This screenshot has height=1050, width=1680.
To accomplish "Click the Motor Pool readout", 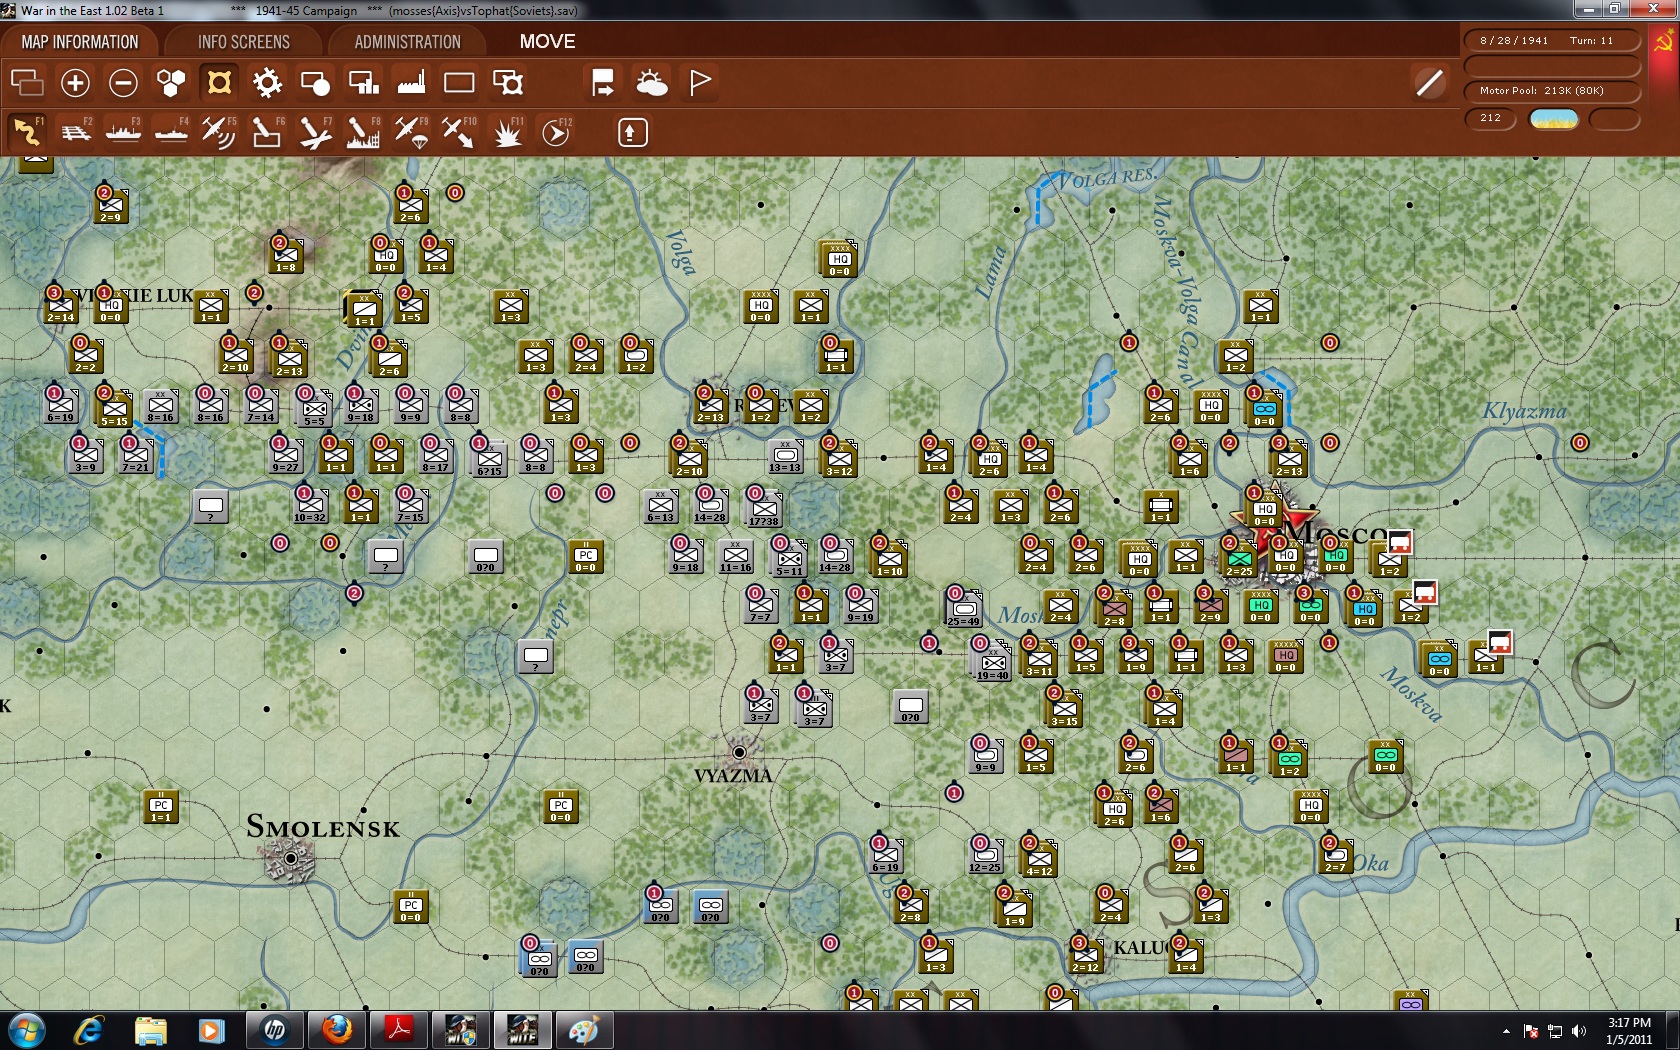I will point(1541,90).
